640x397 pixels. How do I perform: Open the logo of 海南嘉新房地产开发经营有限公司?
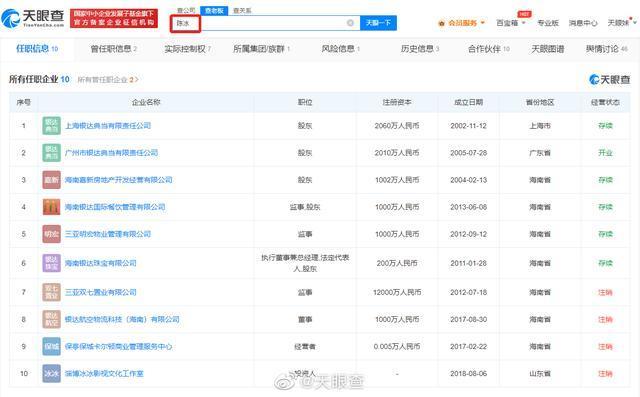point(51,180)
